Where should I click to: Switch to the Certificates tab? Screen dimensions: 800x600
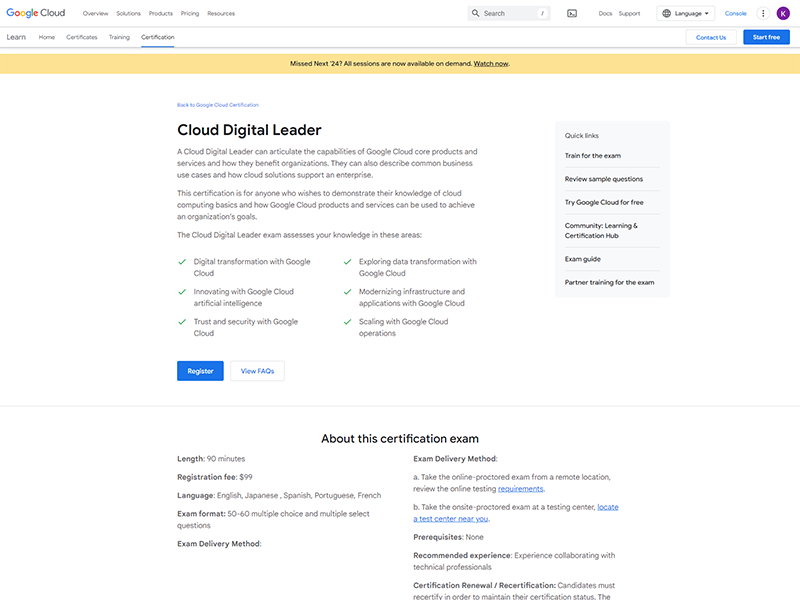coord(82,37)
